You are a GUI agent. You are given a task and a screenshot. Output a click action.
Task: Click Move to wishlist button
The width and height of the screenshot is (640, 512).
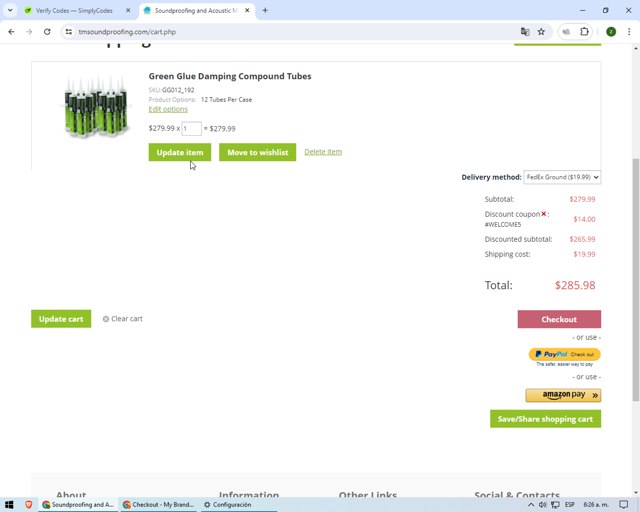[258, 152]
